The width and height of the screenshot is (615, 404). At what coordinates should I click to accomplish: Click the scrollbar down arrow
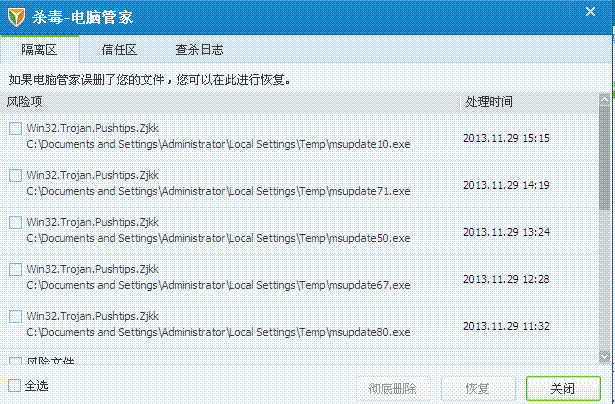pos(606,356)
